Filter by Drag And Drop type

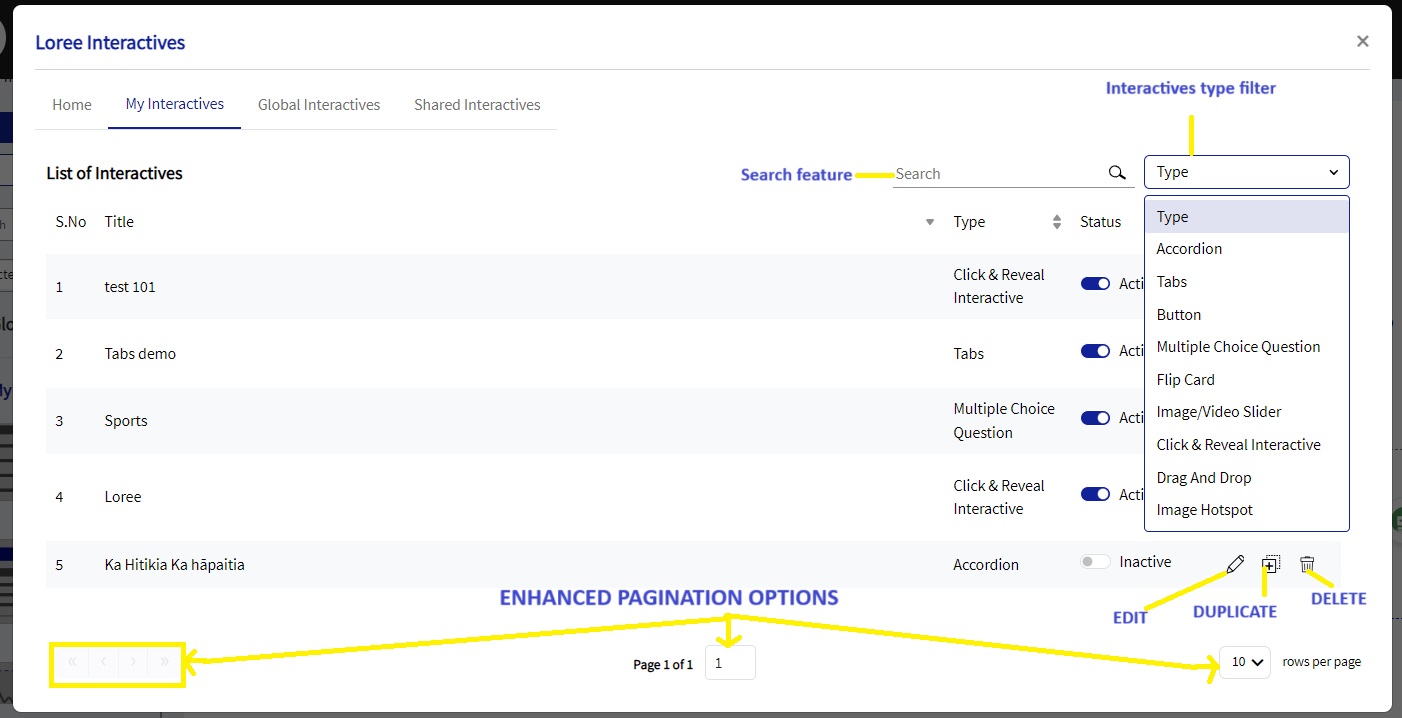(x=1247, y=478)
